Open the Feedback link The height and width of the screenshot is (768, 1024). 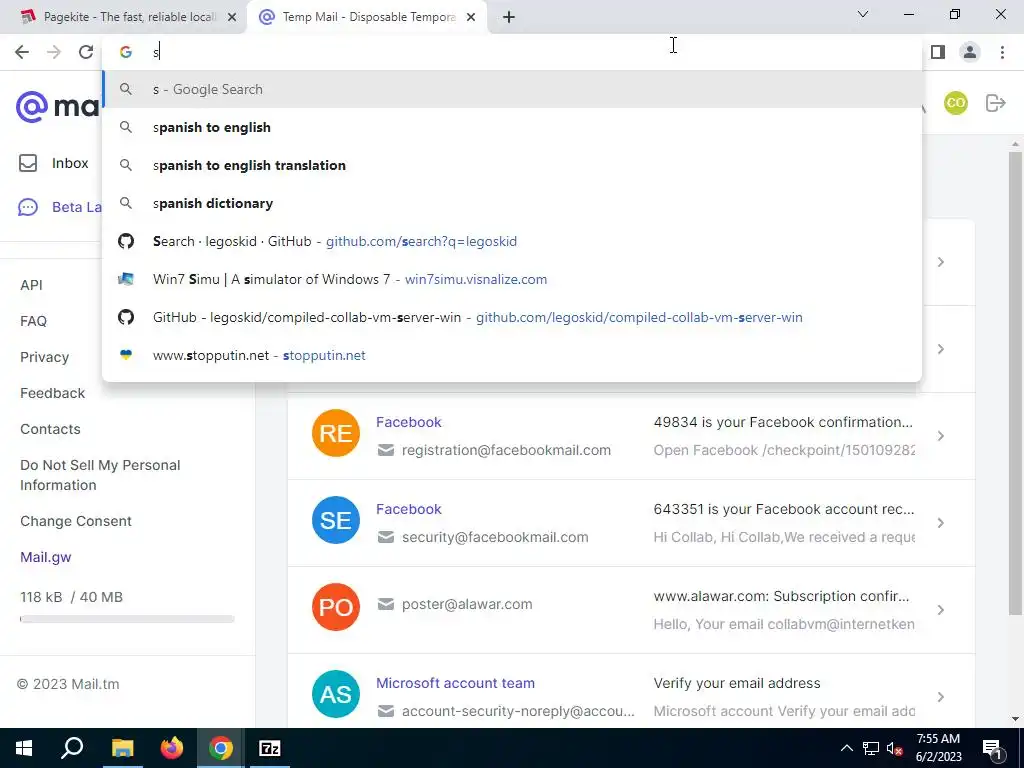[52, 392]
